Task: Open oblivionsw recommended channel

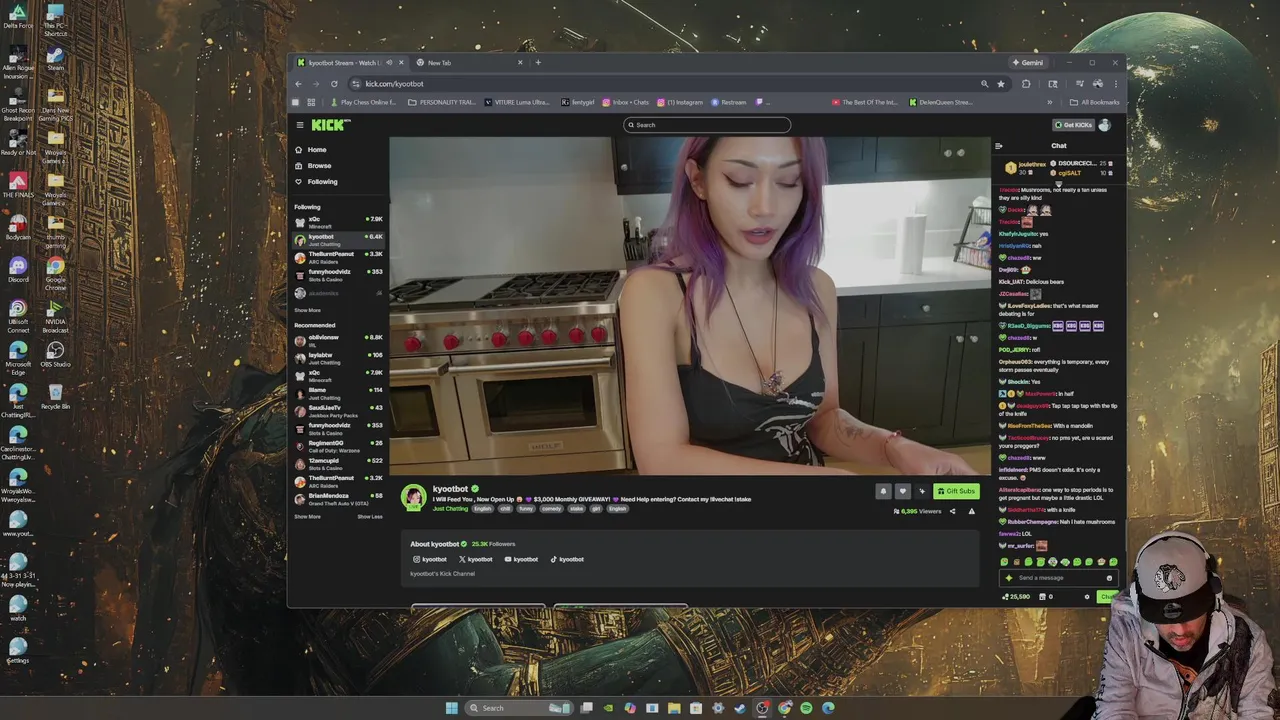Action: click(x=338, y=340)
